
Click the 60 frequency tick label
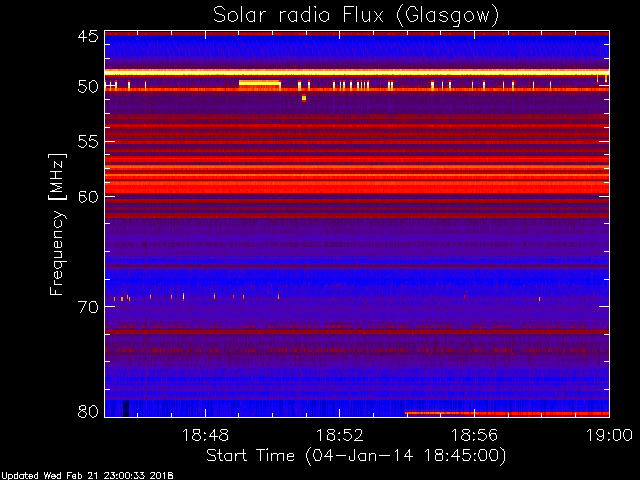[88, 197]
